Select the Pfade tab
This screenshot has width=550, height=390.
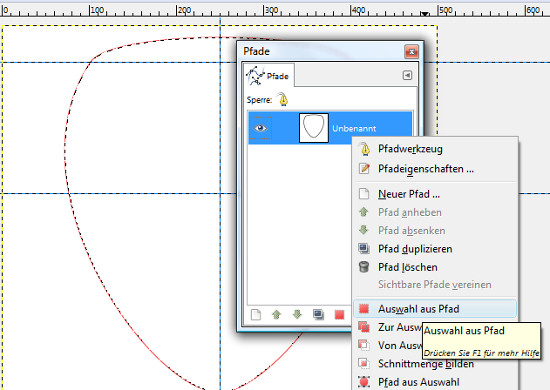[x=269, y=75]
